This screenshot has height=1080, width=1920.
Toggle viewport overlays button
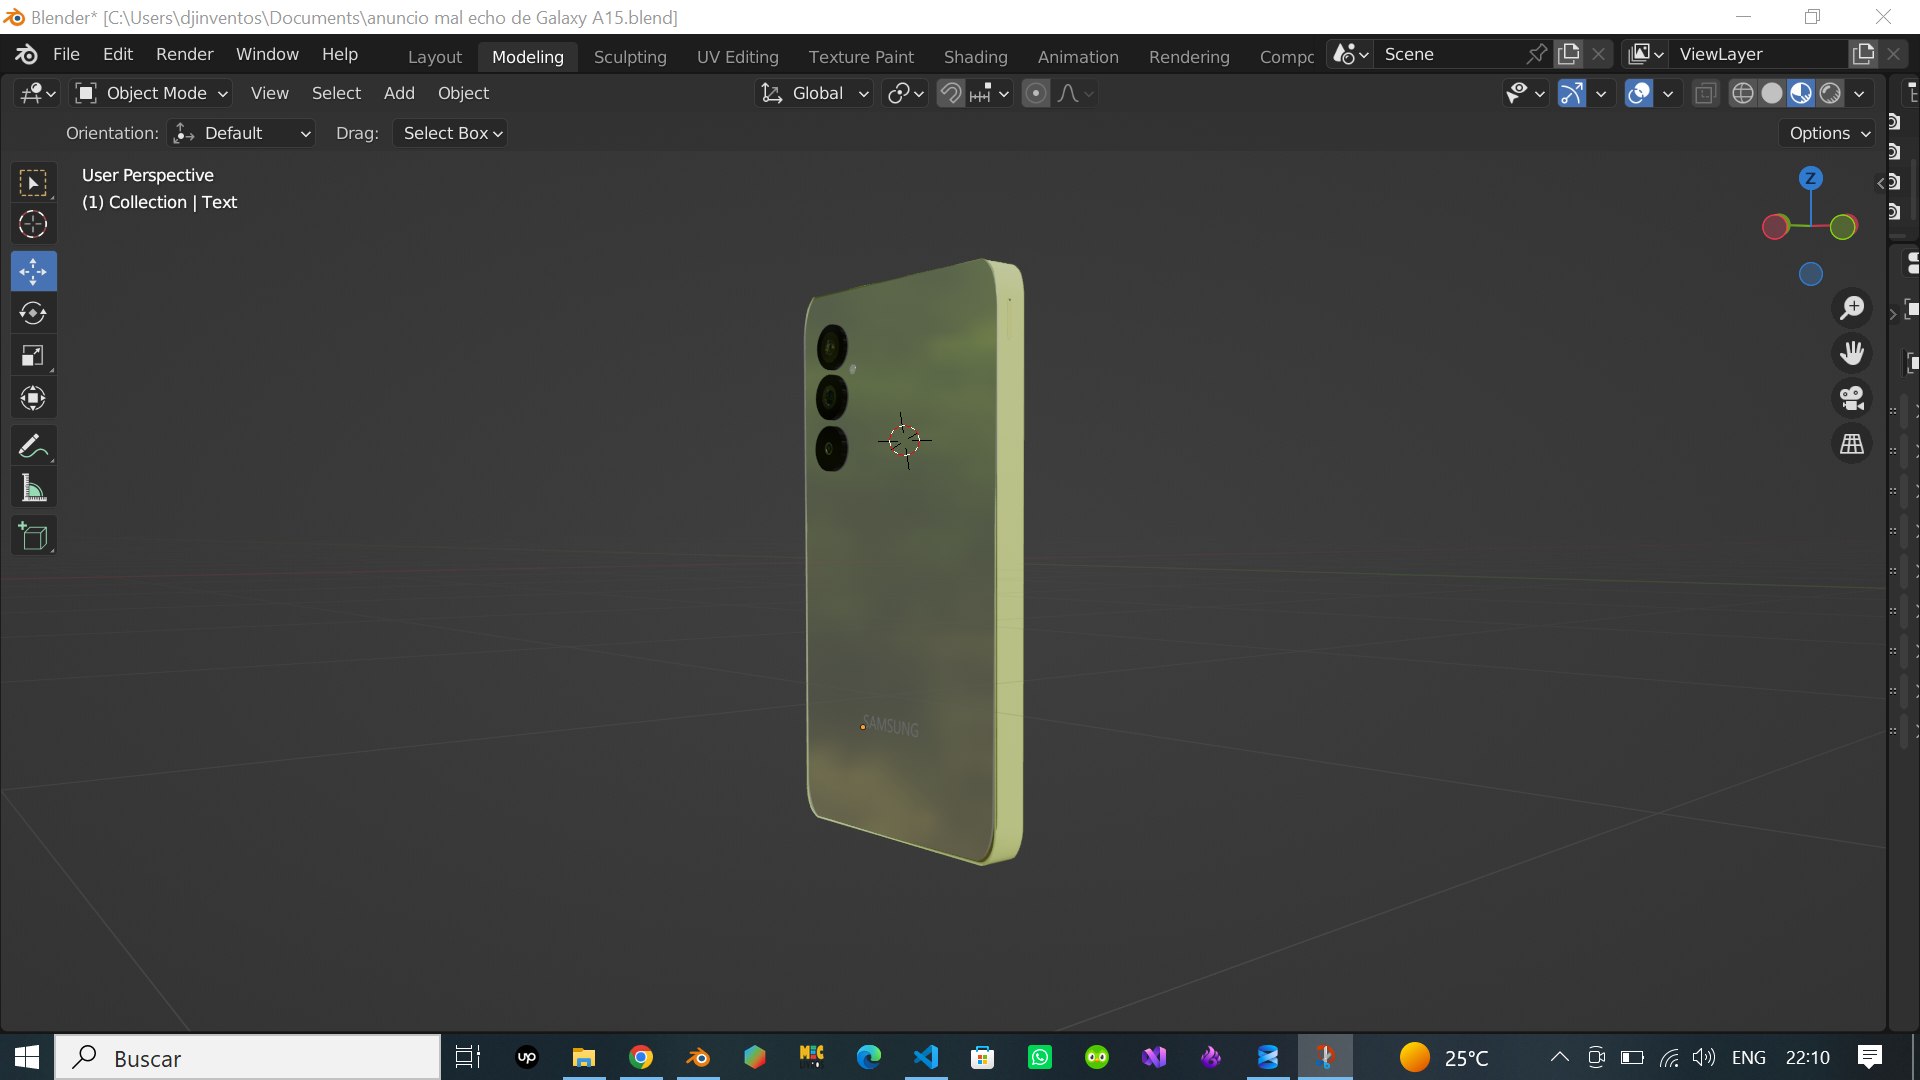pos(1639,93)
